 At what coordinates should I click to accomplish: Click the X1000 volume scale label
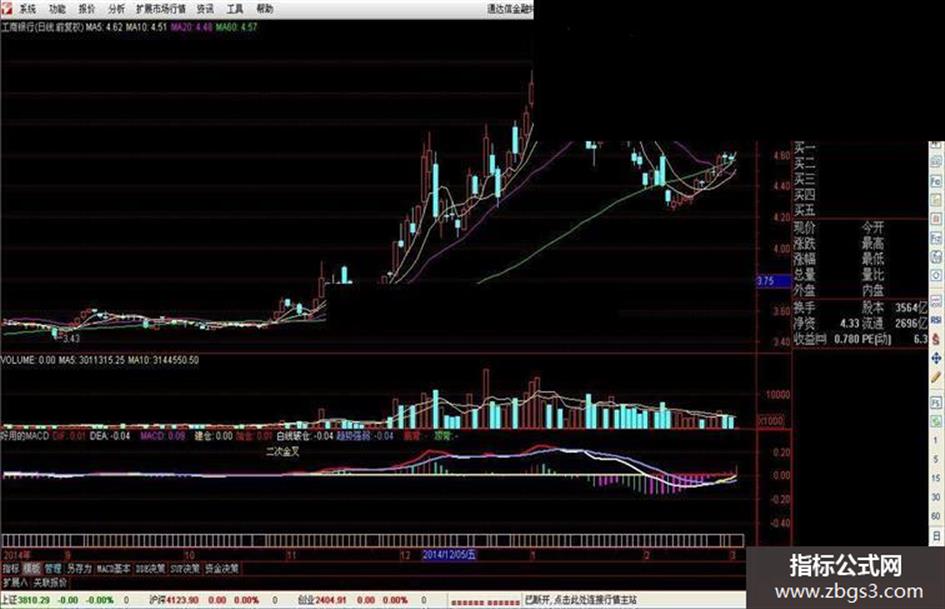pyautogui.click(x=770, y=420)
